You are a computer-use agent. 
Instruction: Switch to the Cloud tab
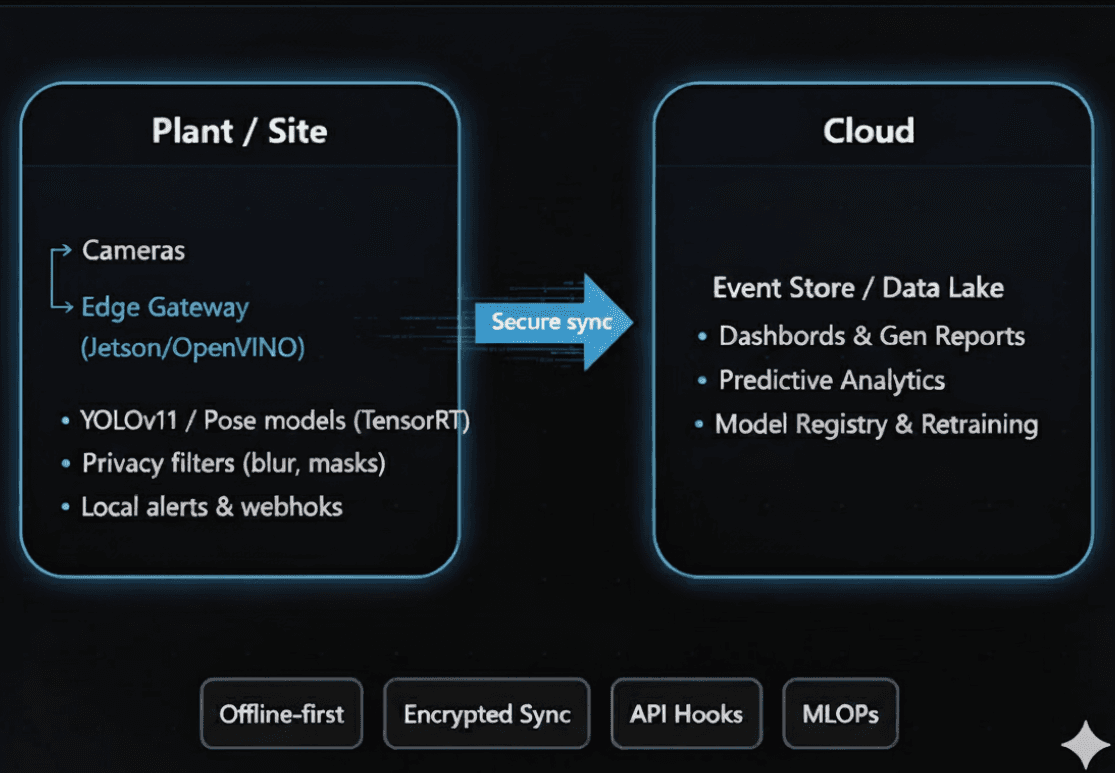868,130
